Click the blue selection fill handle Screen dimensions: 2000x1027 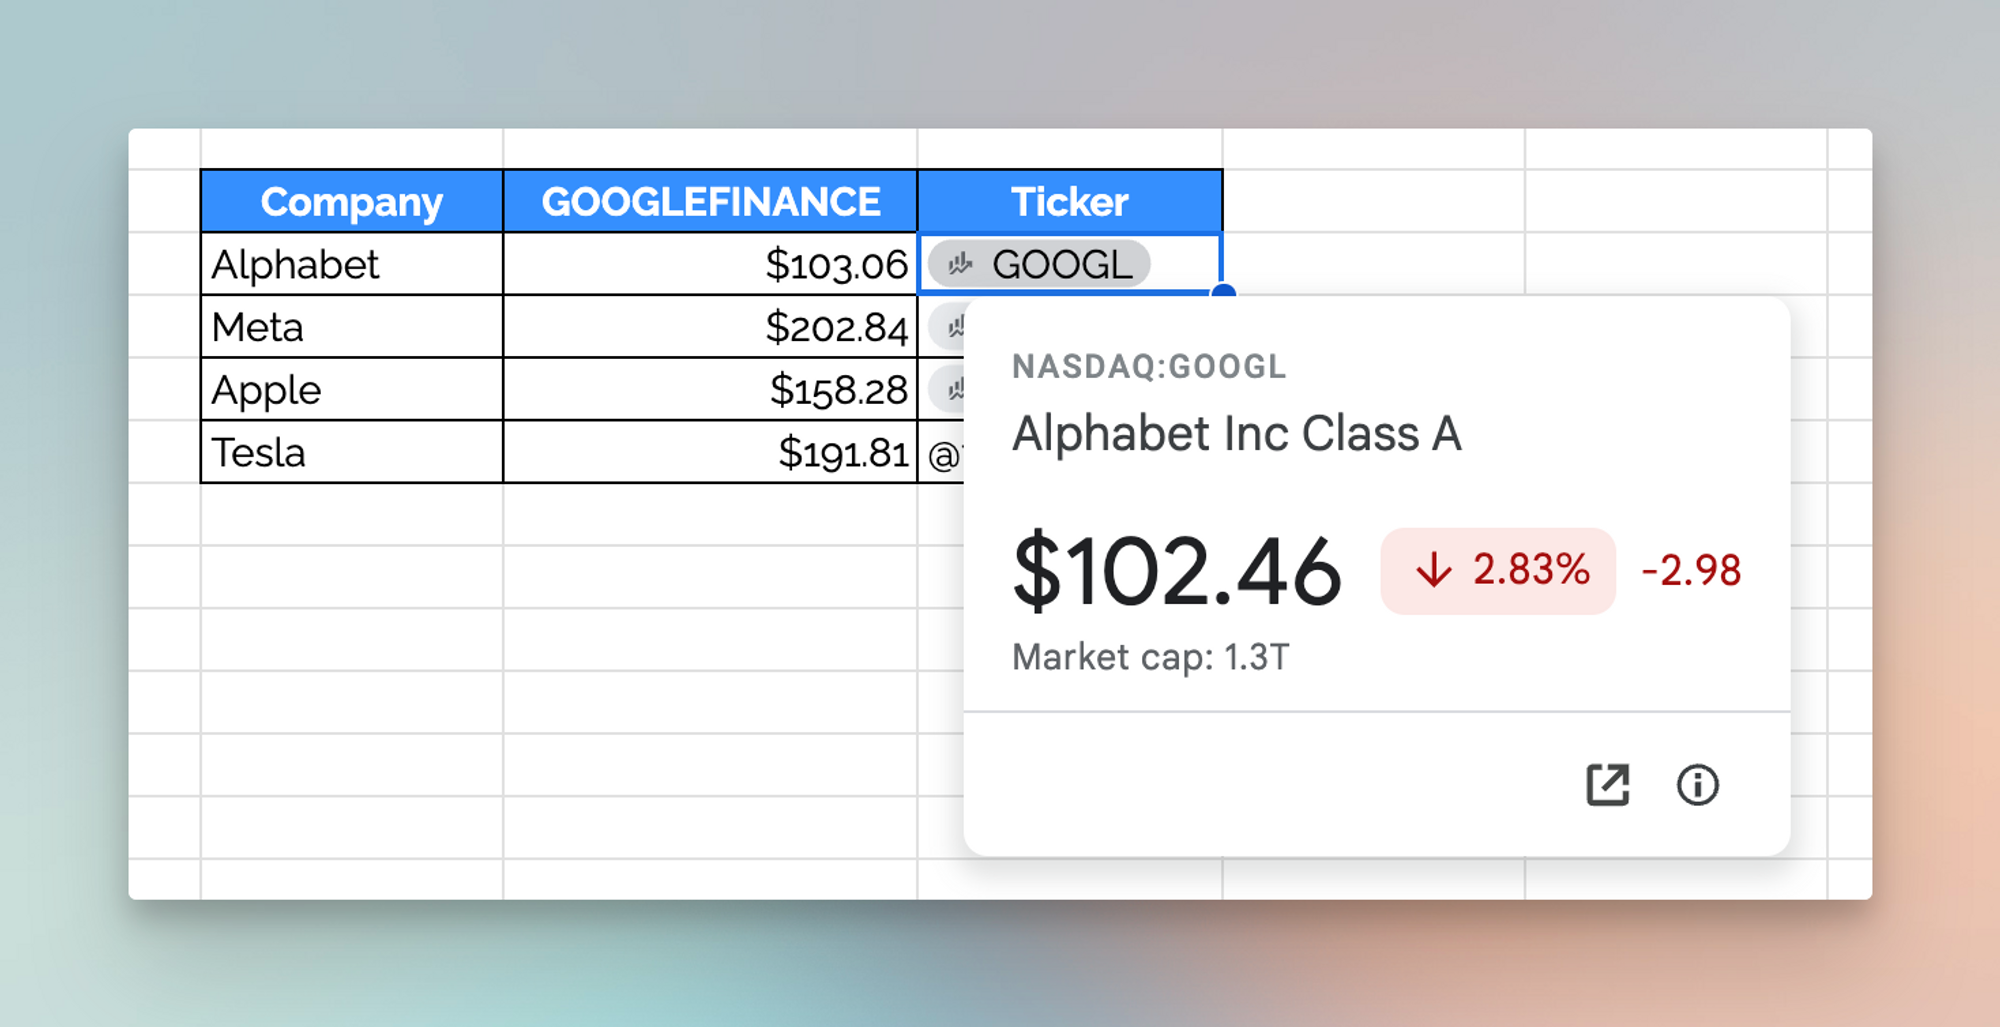click(1222, 292)
